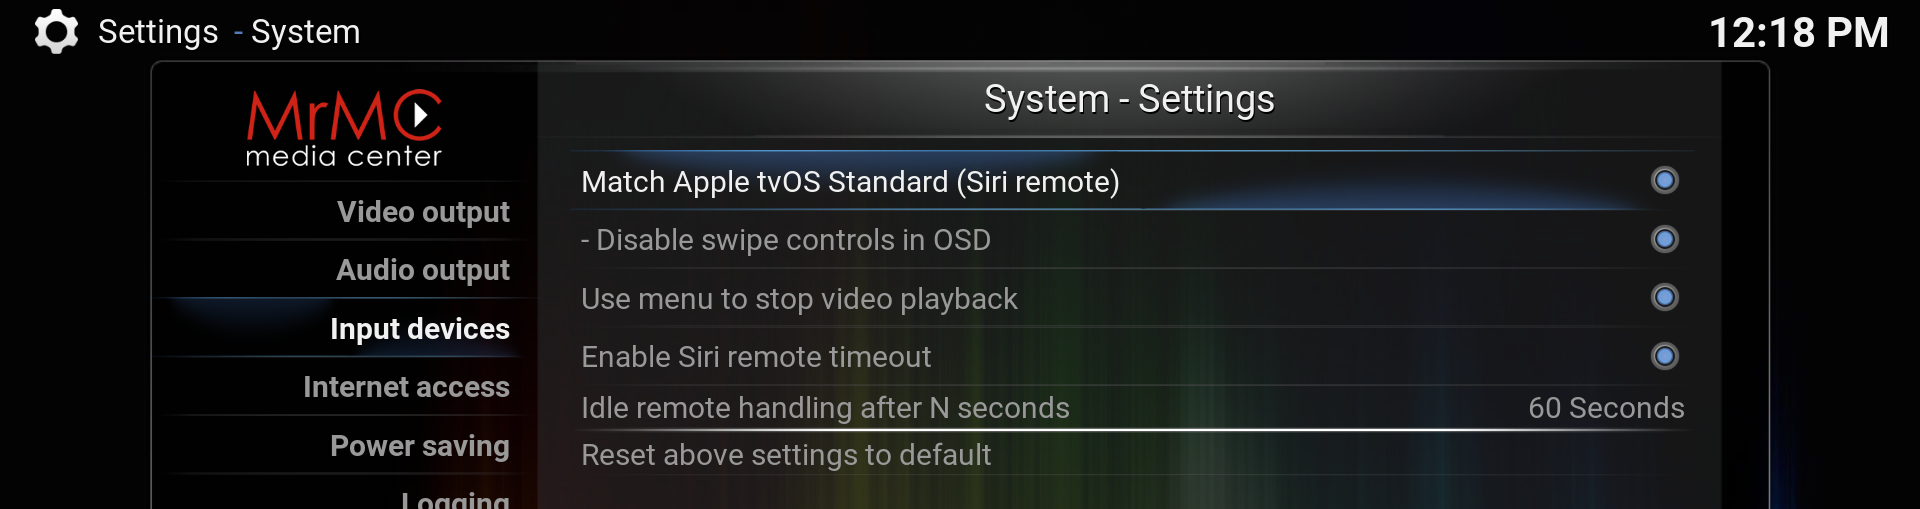Toggle Match Apple tvOS Standard radio button
Screen dimensions: 1920x509
pos(1664,181)
